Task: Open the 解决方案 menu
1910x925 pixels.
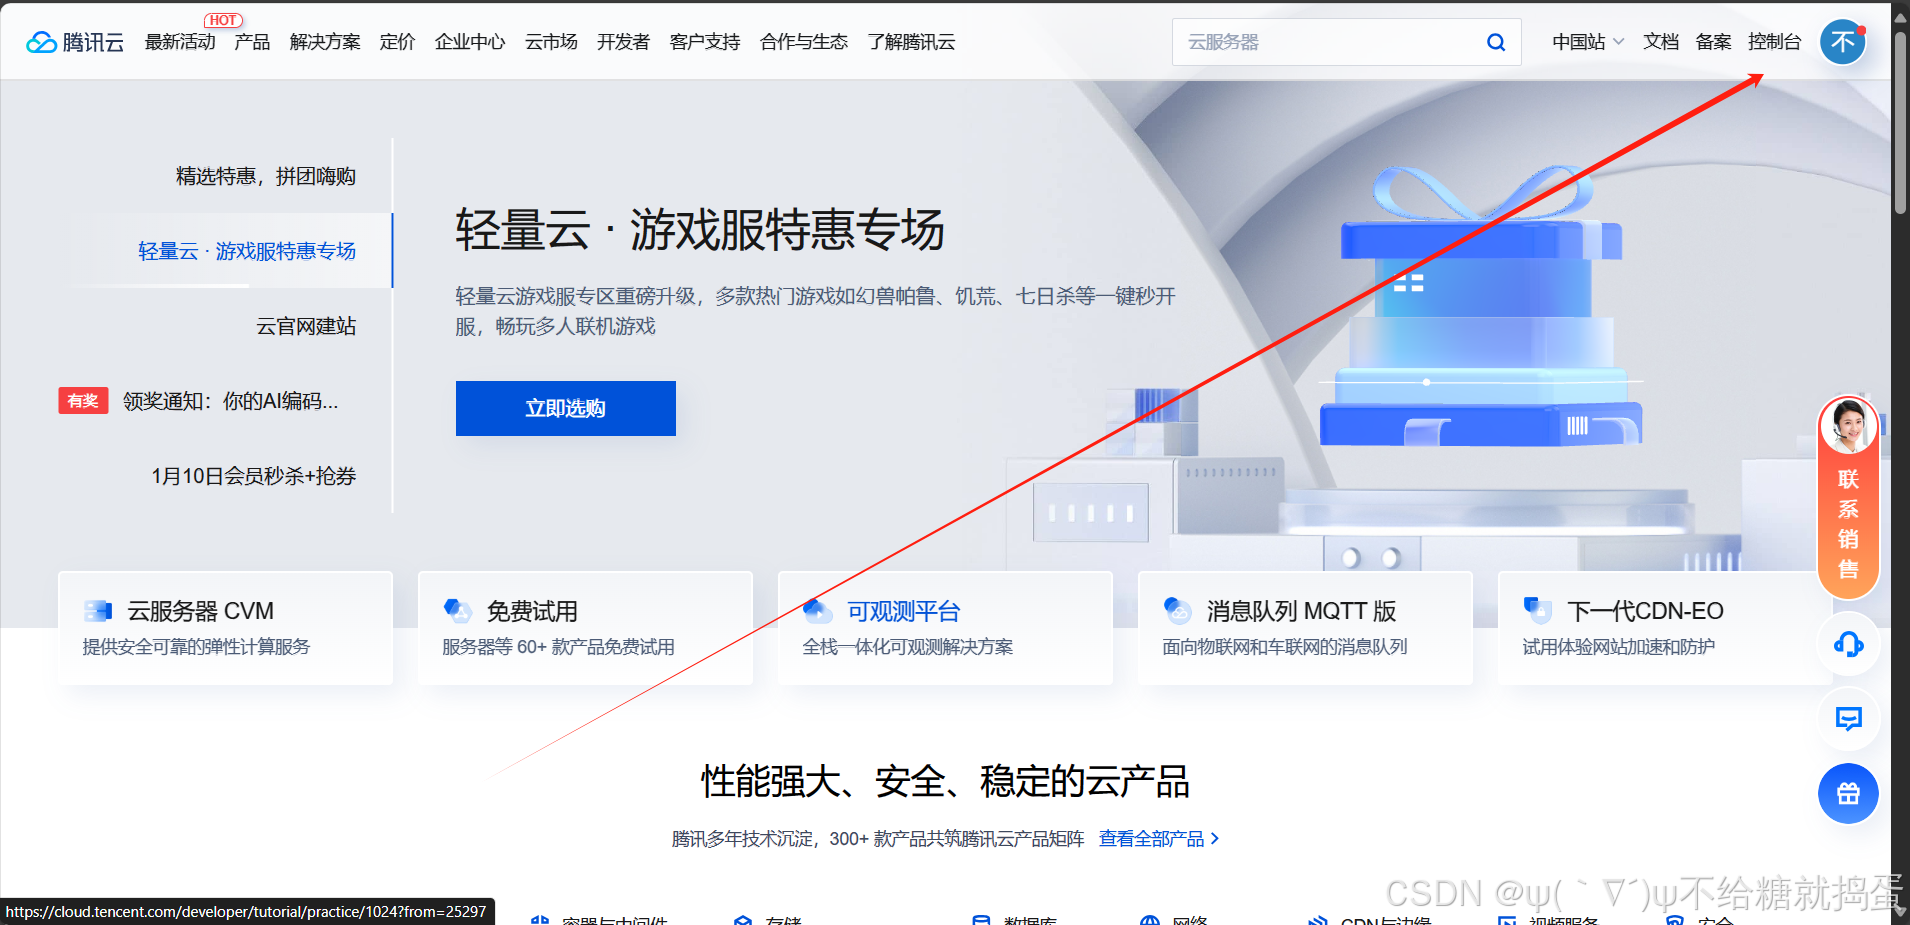Action: click(325, 42)
